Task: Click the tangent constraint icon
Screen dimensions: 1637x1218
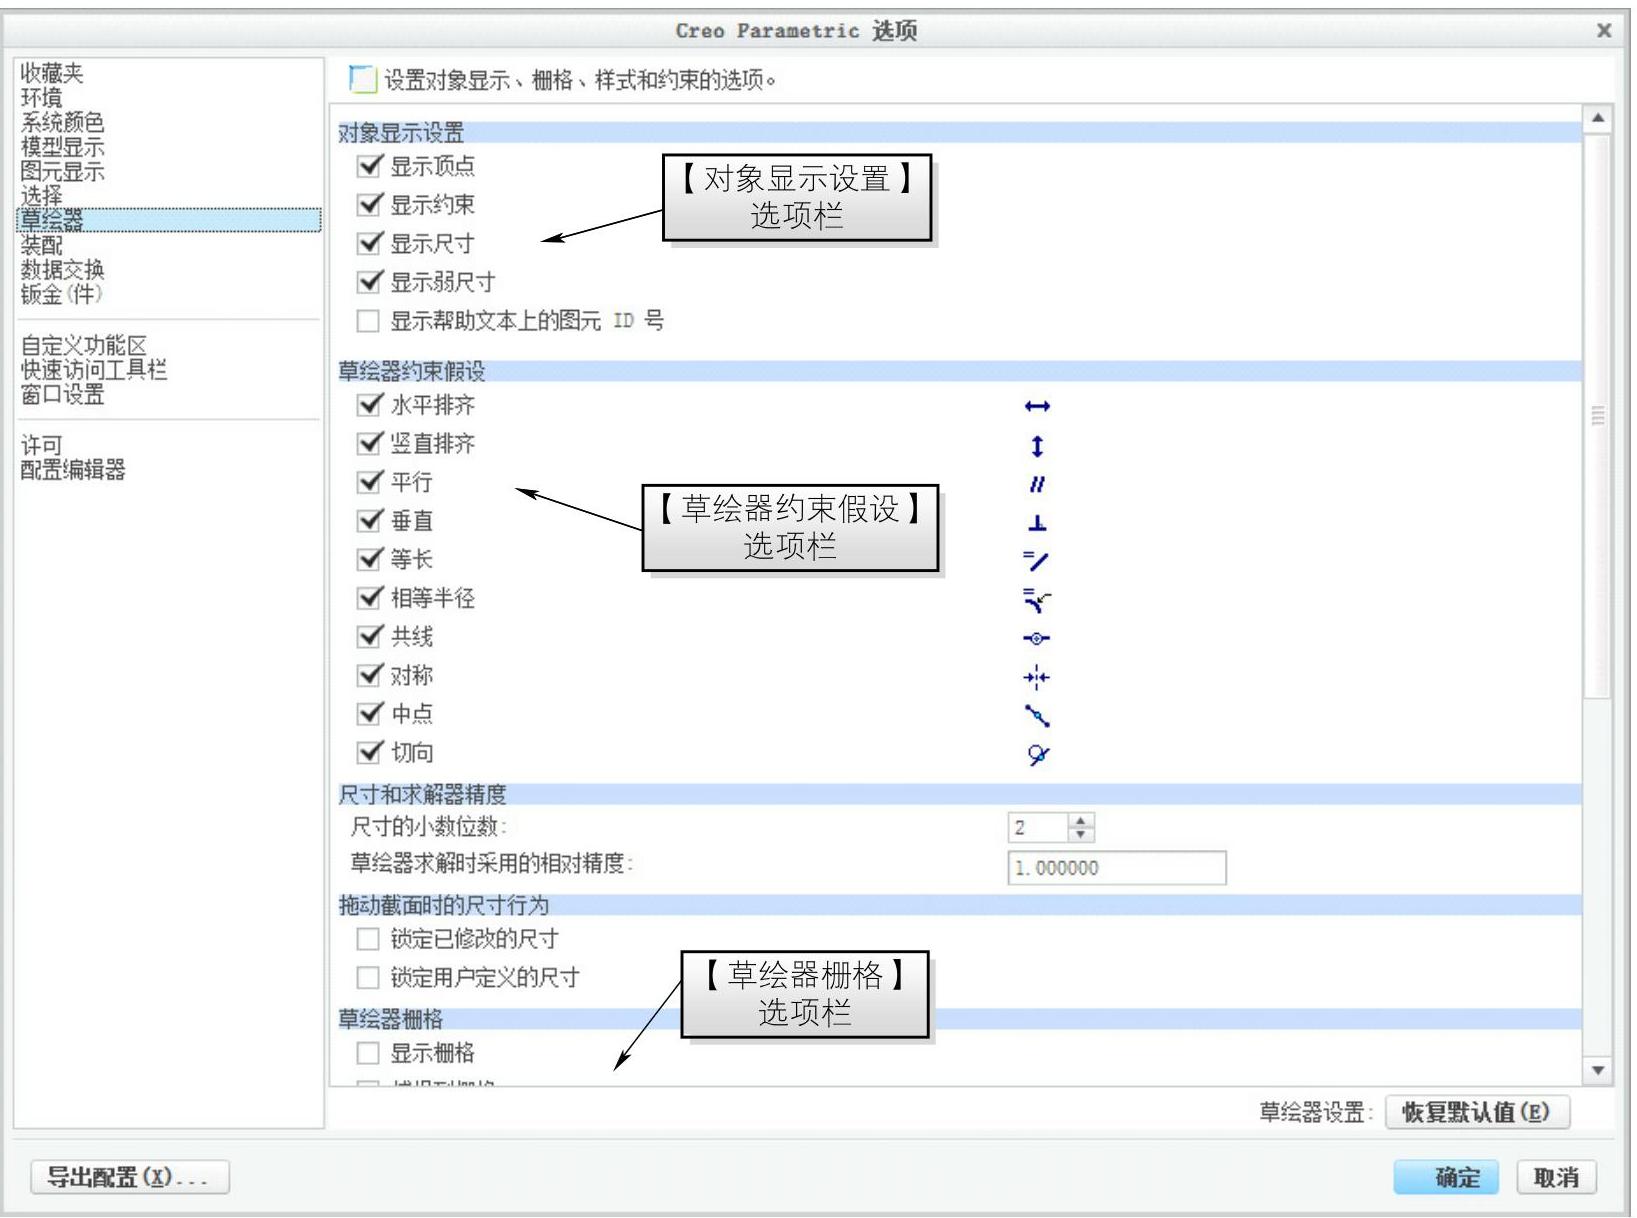Action: click(1038, 754)
